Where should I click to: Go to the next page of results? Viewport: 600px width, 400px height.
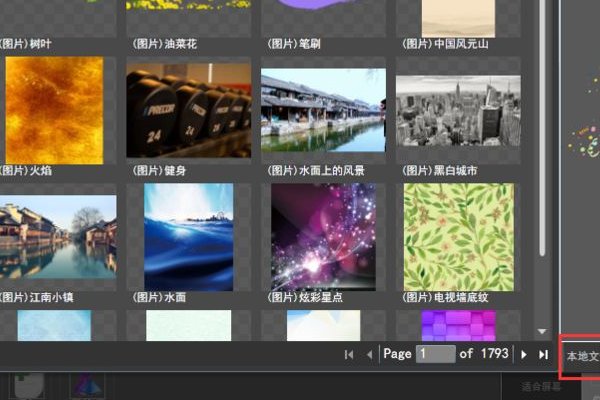click(x=524, y=354)
